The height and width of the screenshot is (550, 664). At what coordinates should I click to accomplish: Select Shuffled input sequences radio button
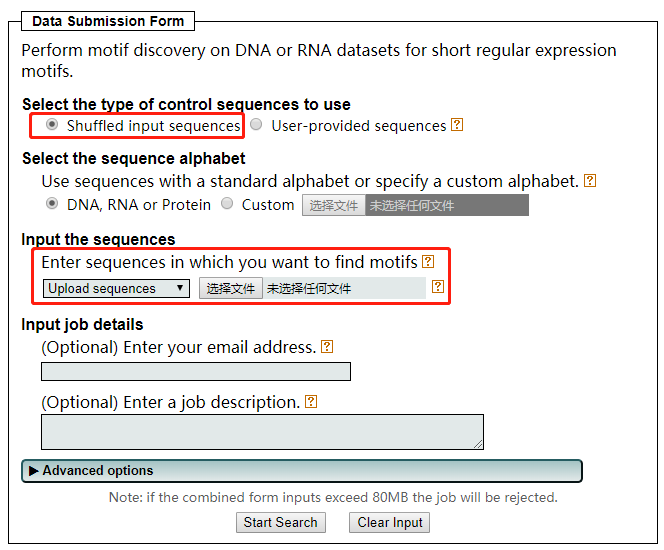coord(52,125)
